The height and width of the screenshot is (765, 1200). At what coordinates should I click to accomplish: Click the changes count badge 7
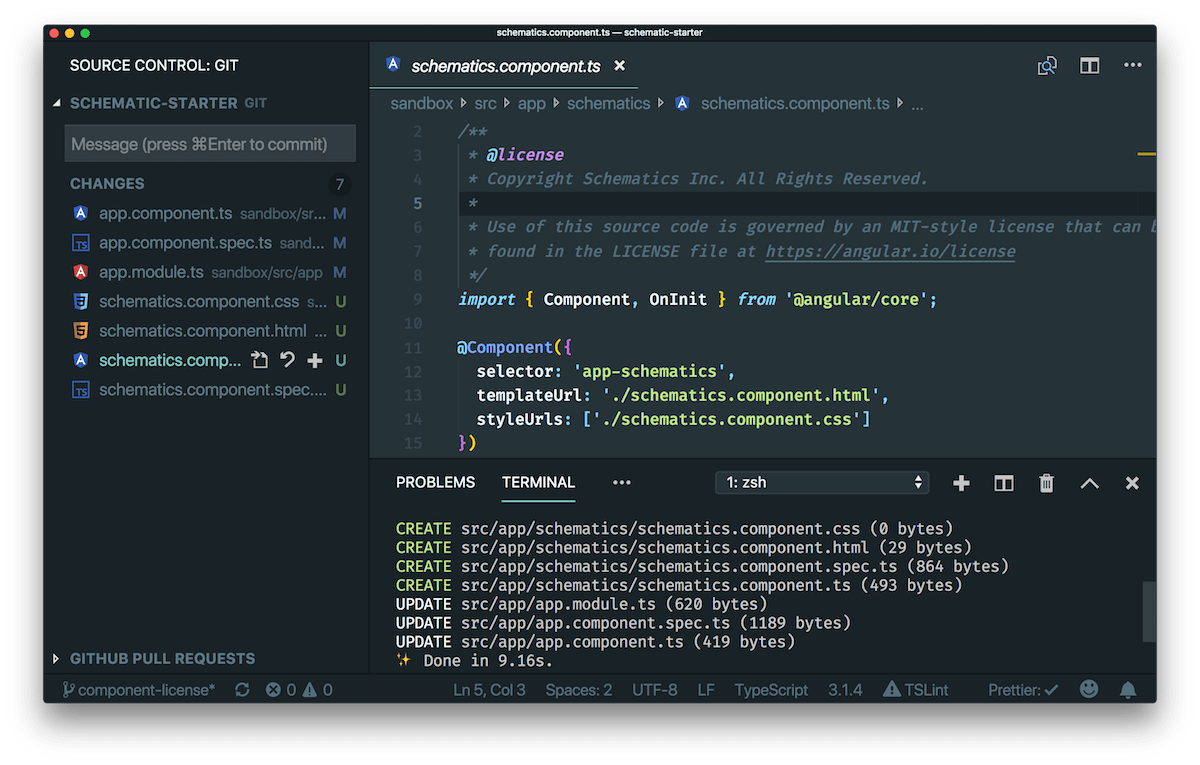pyautogui.click(x=340, y=184)
